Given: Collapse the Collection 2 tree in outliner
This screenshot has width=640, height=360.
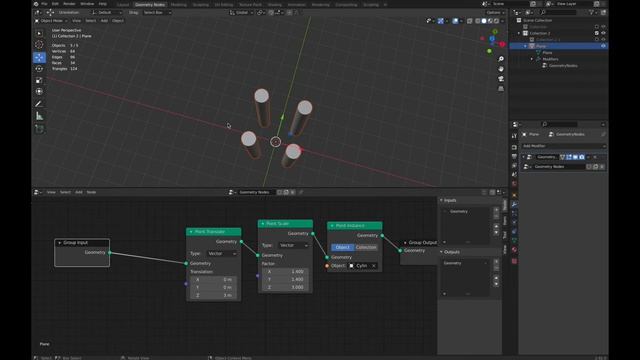Looking at the screenshot, I should coord(519,33).
